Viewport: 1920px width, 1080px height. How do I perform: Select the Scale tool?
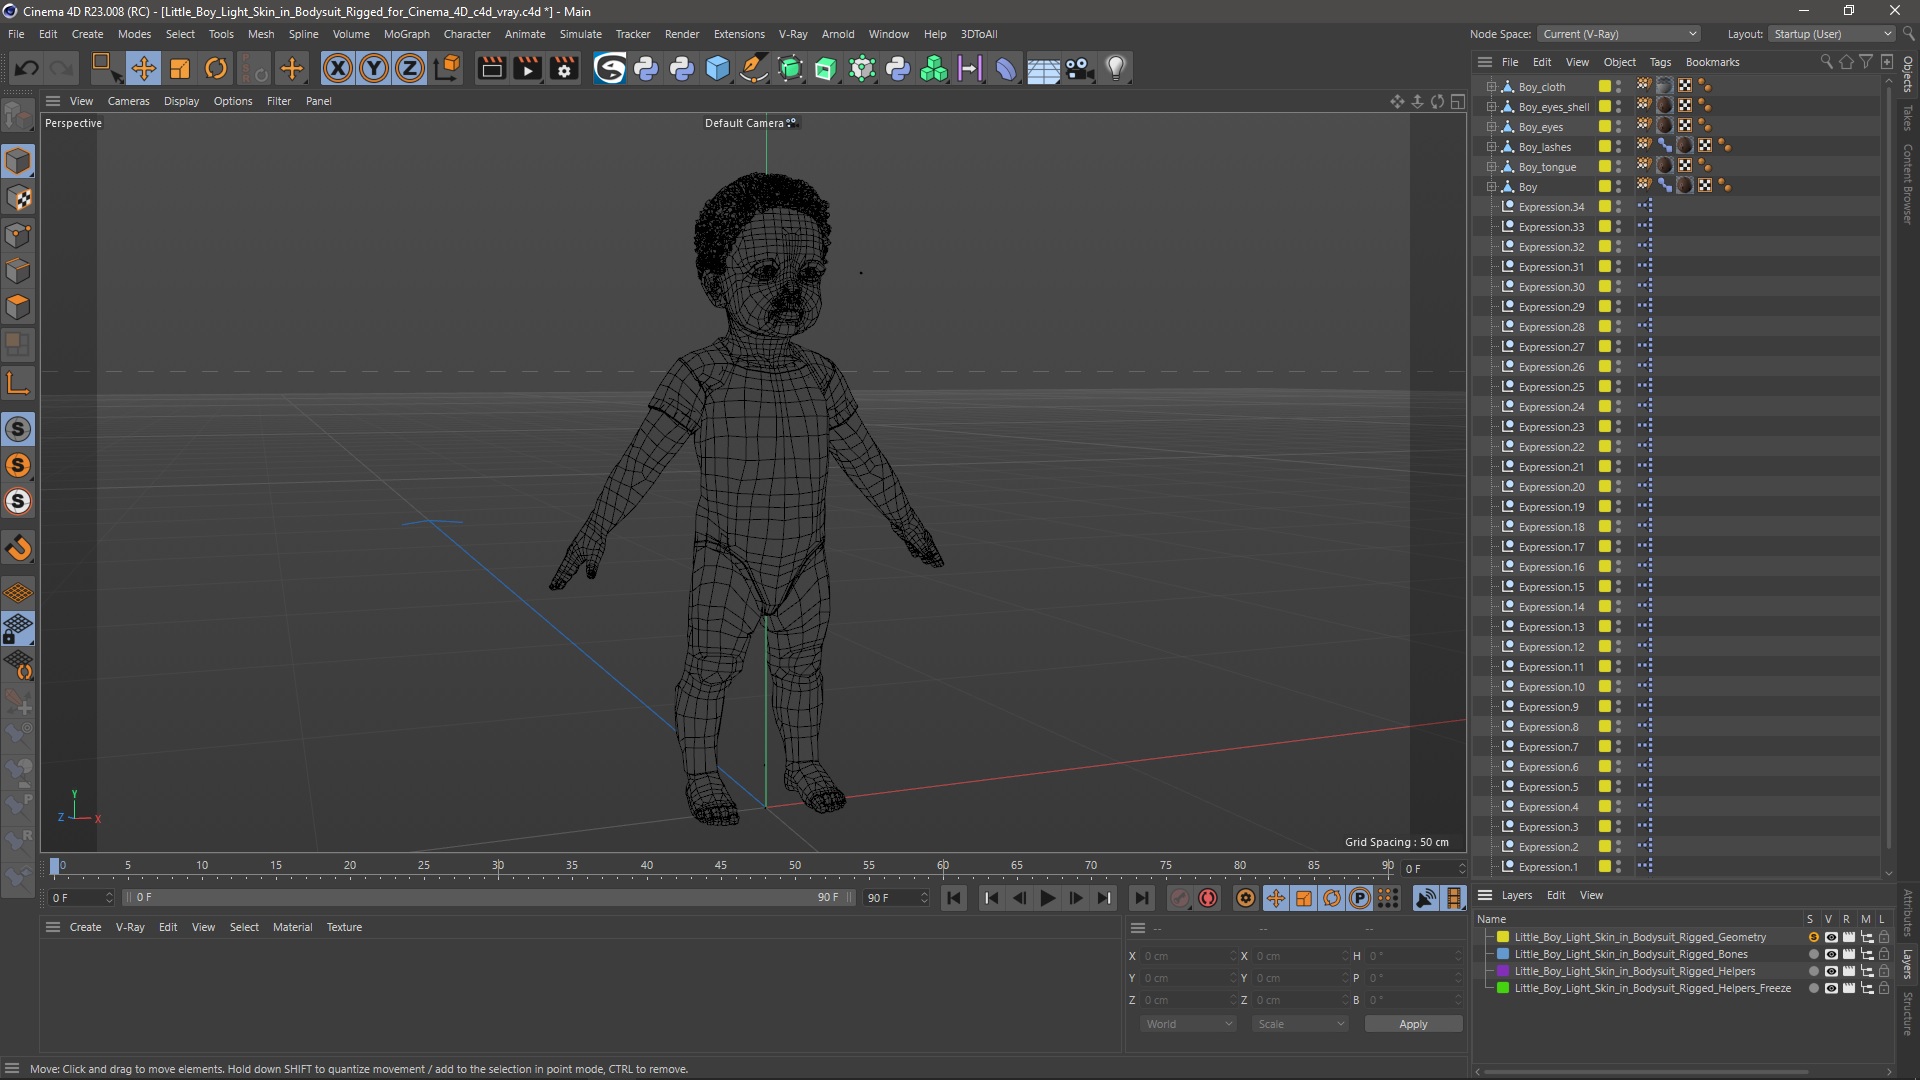point(180,68)
